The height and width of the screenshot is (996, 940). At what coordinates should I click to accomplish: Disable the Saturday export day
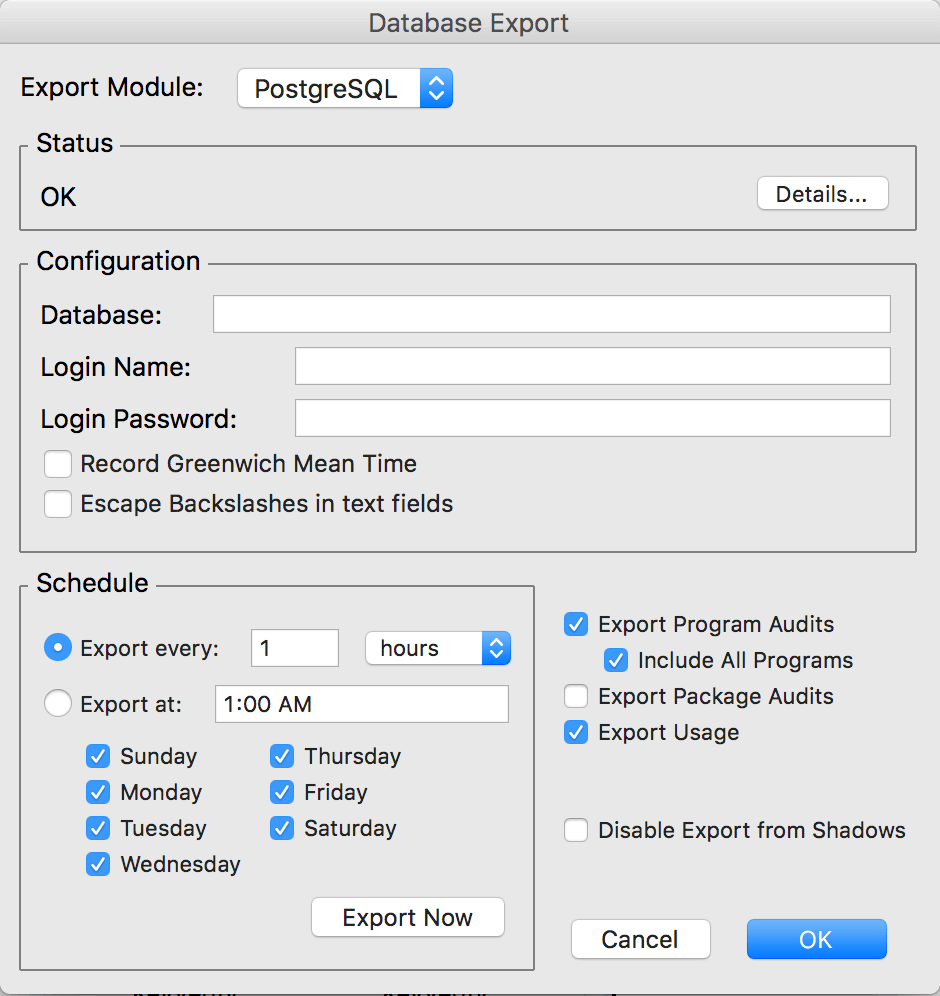point(282,828)
